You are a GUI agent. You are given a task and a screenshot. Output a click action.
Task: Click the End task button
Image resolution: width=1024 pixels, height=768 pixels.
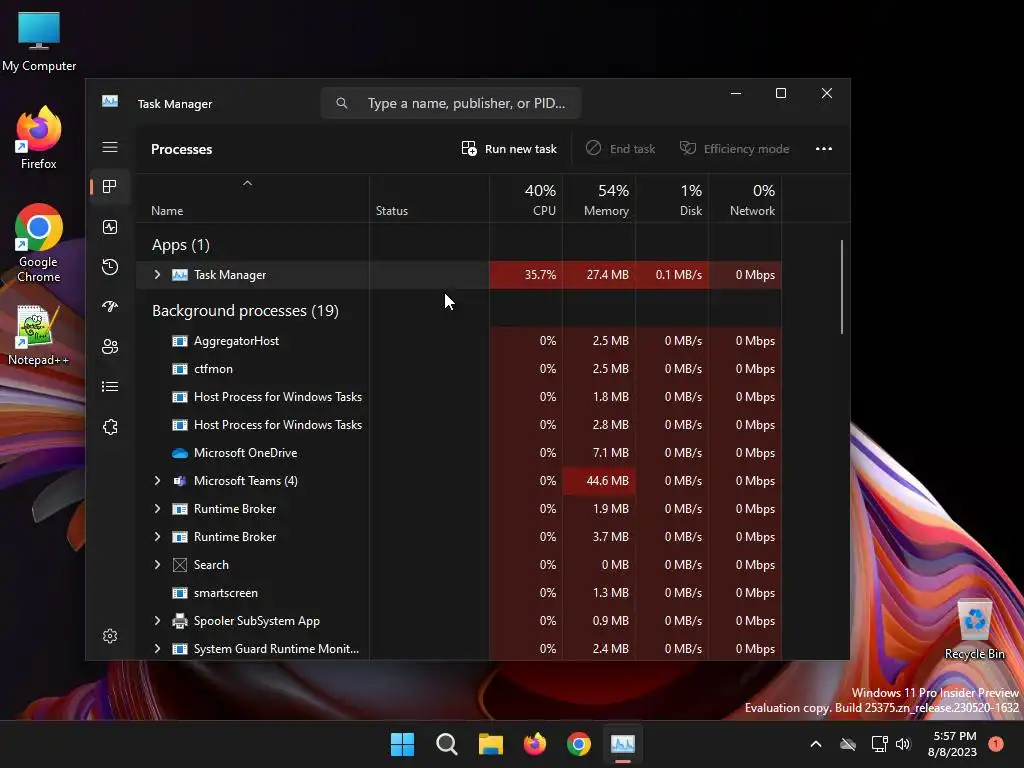(620, 149)
